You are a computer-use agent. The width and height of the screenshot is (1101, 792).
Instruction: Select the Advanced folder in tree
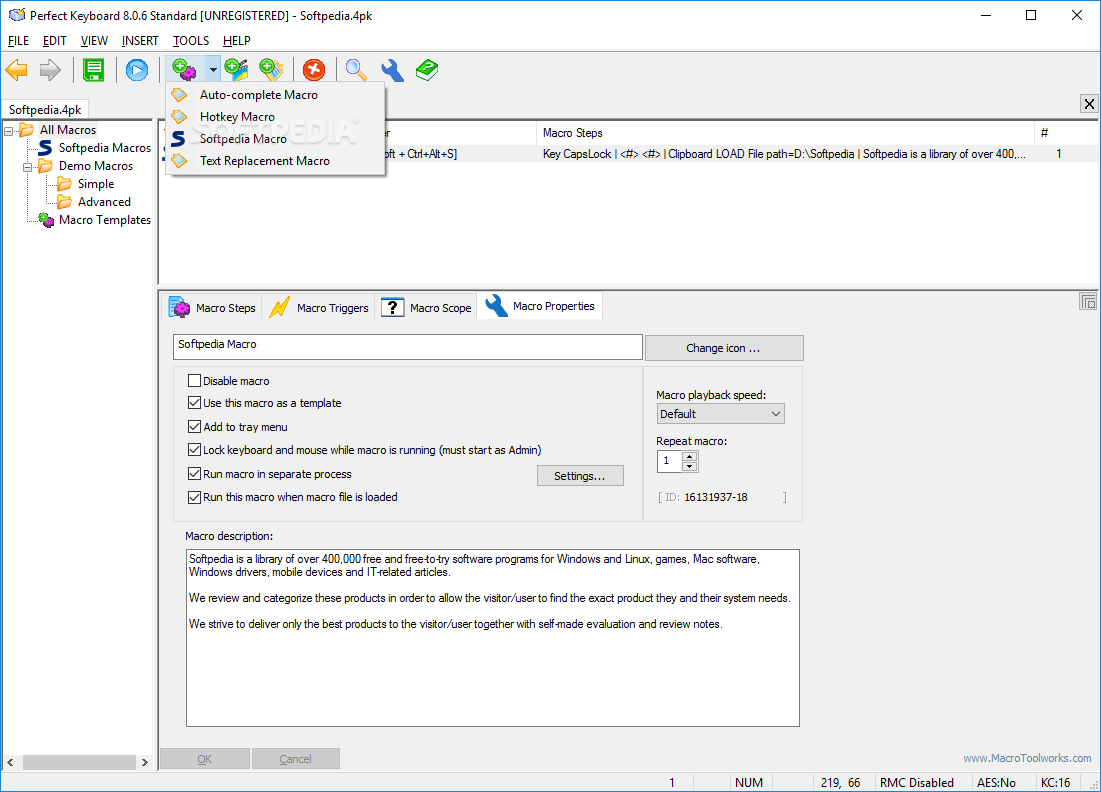104,202
